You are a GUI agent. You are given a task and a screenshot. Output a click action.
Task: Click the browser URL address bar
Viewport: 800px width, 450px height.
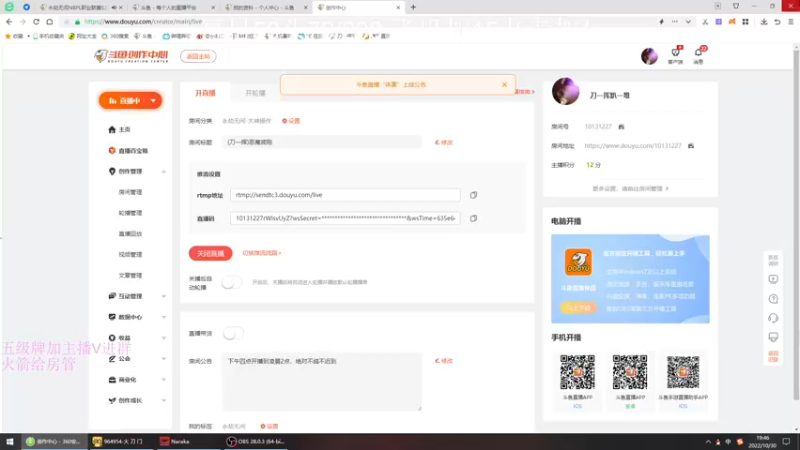357,22
